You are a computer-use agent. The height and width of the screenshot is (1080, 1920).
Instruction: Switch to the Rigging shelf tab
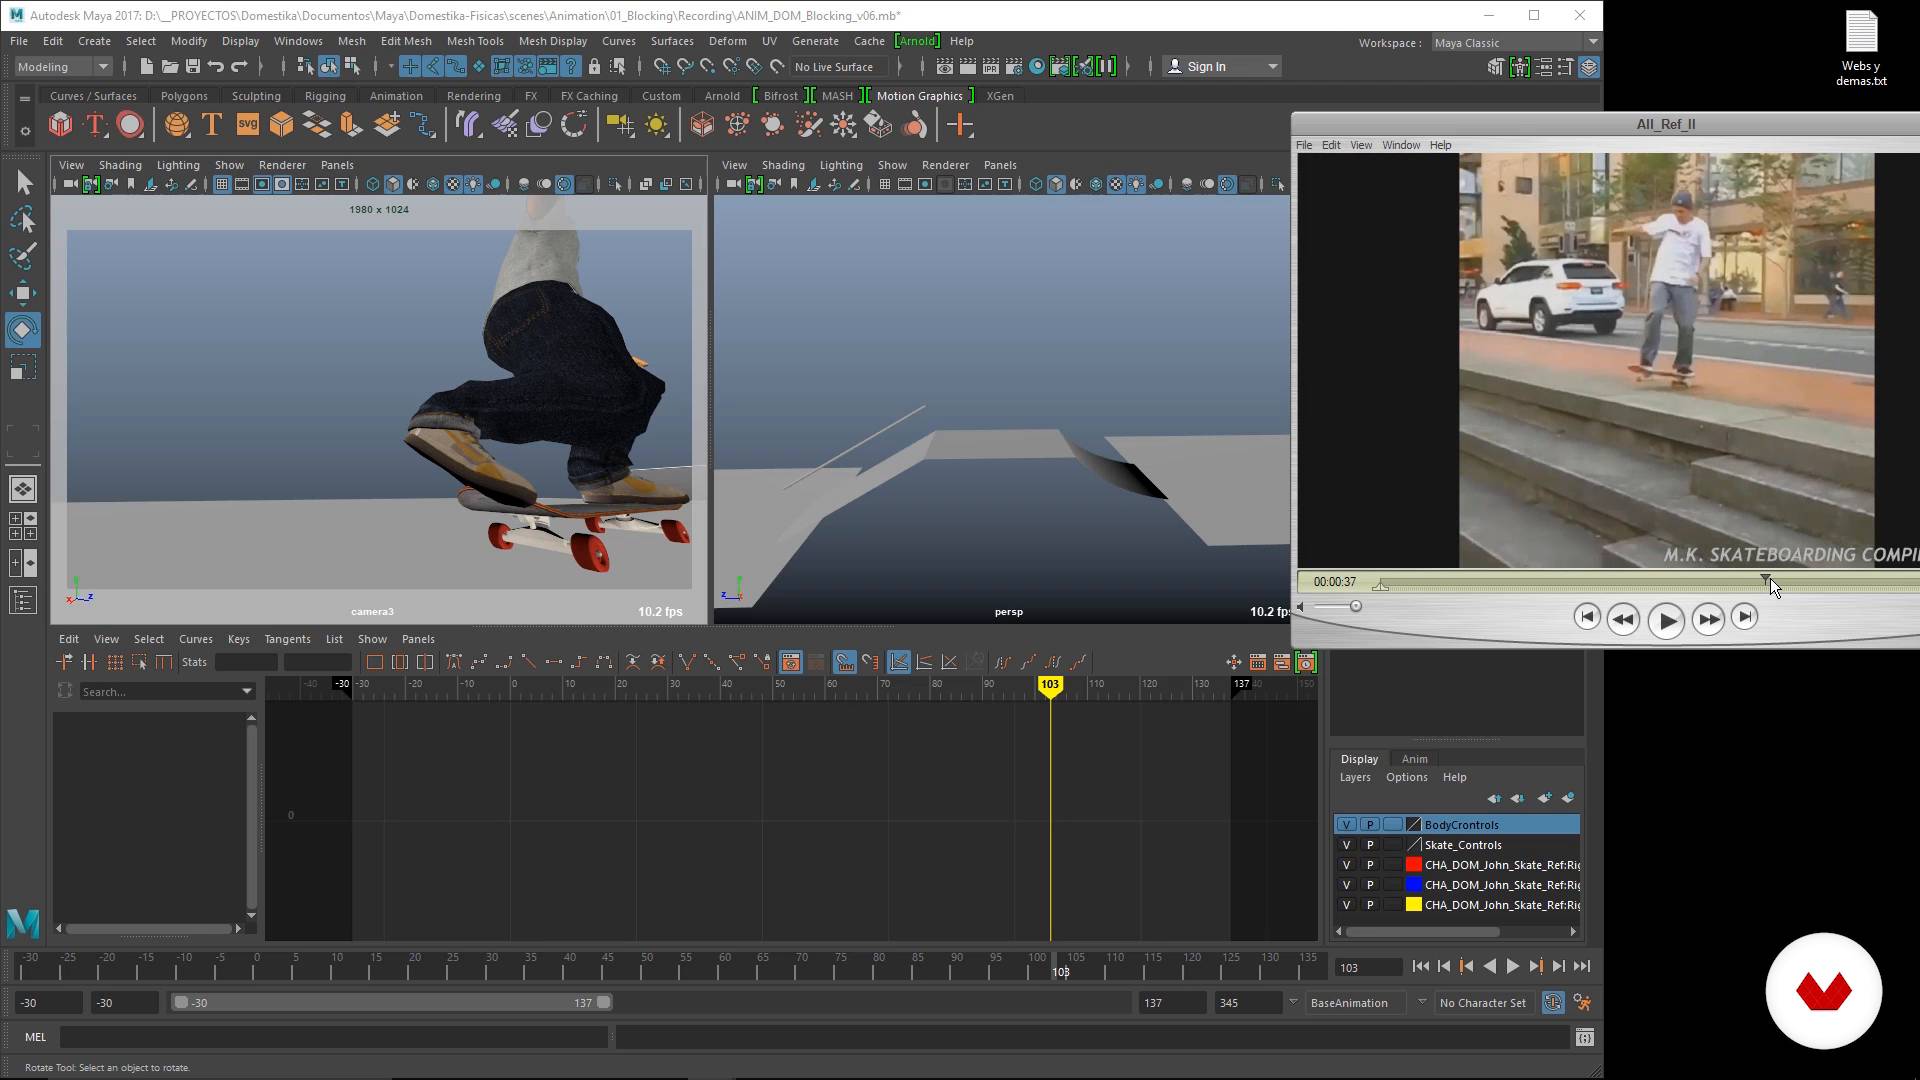[325, 96]
